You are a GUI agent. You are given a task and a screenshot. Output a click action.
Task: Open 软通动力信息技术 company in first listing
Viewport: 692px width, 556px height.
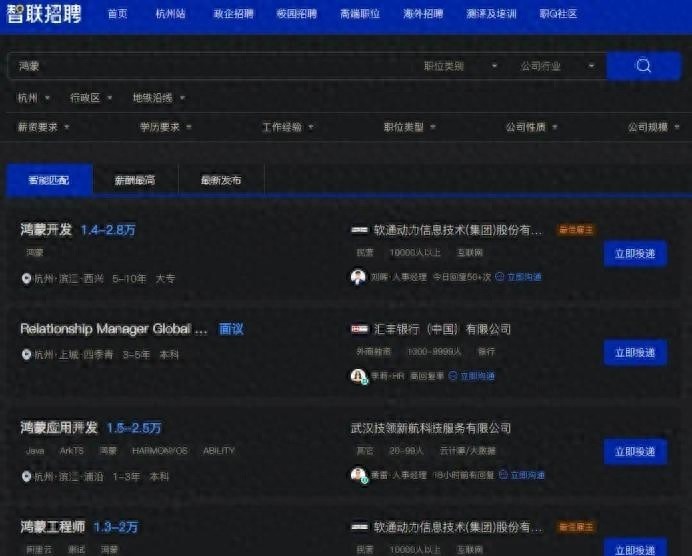458,230
